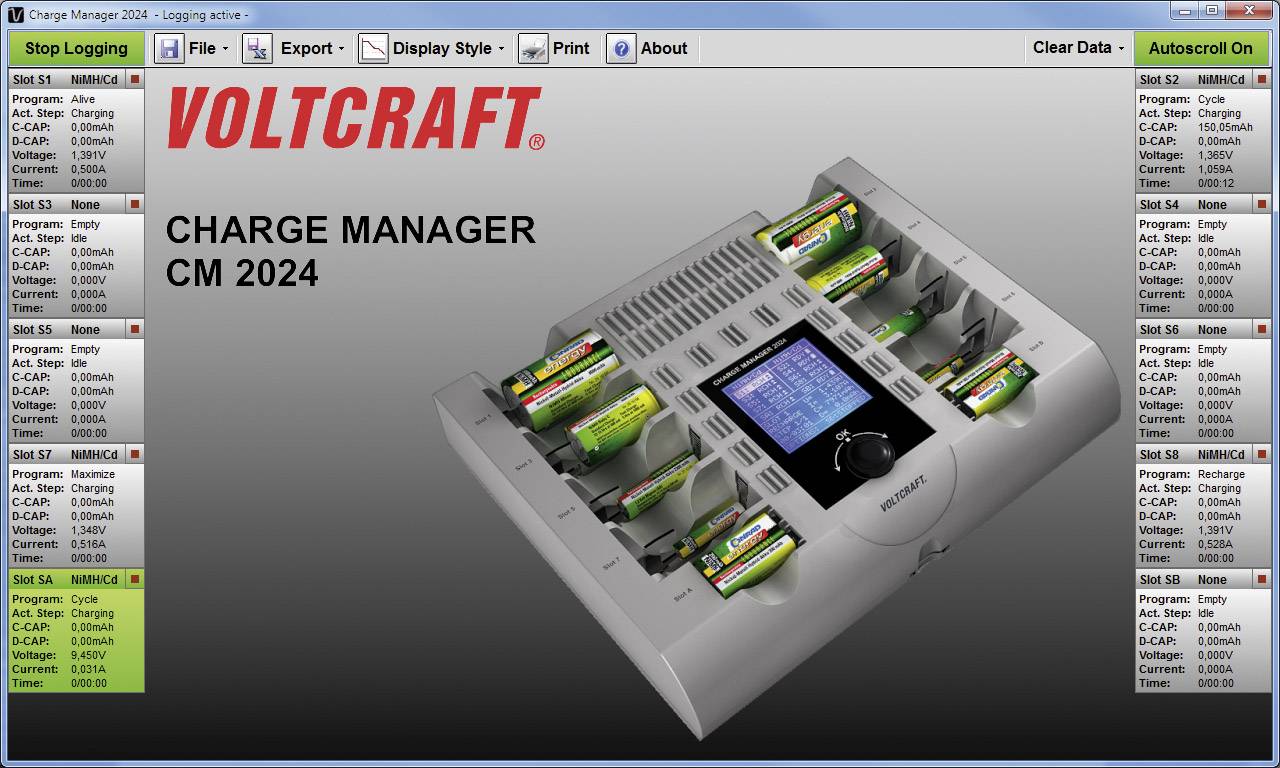Screen dimensions: 1280x768
Task: Expand the File dropdown arrow
Action: tap(225, 47)
